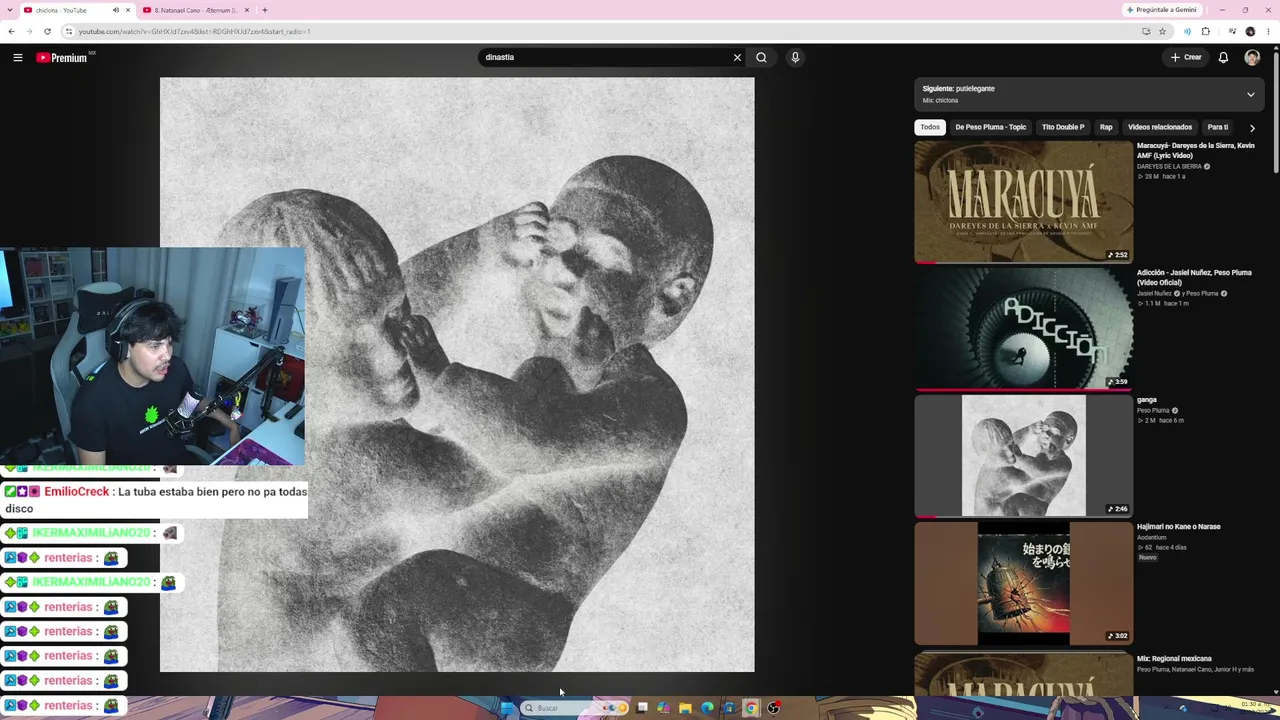Screen dimensions: 1280x720
Task: Click the album art video player
Action: tap(457, 375)
